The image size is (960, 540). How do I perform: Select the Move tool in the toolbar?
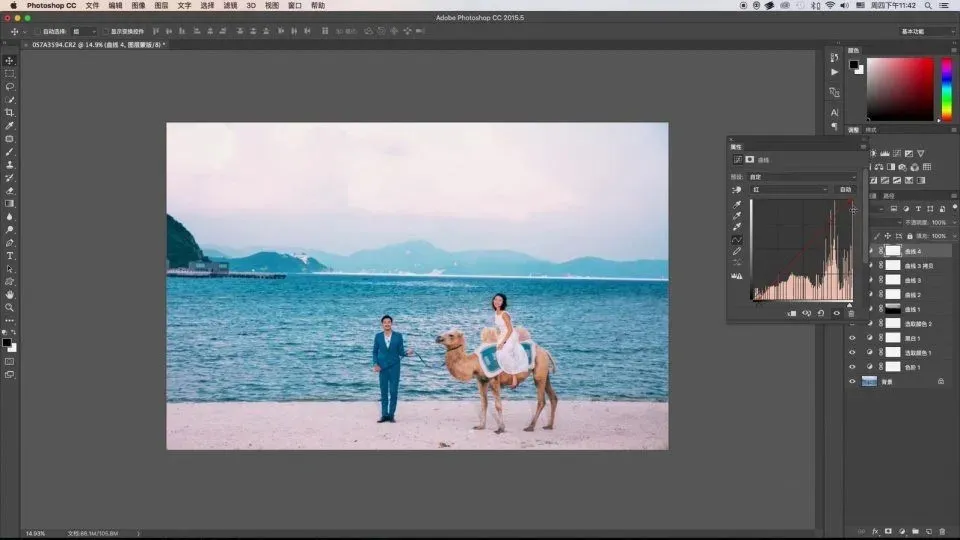click(10, 60)
